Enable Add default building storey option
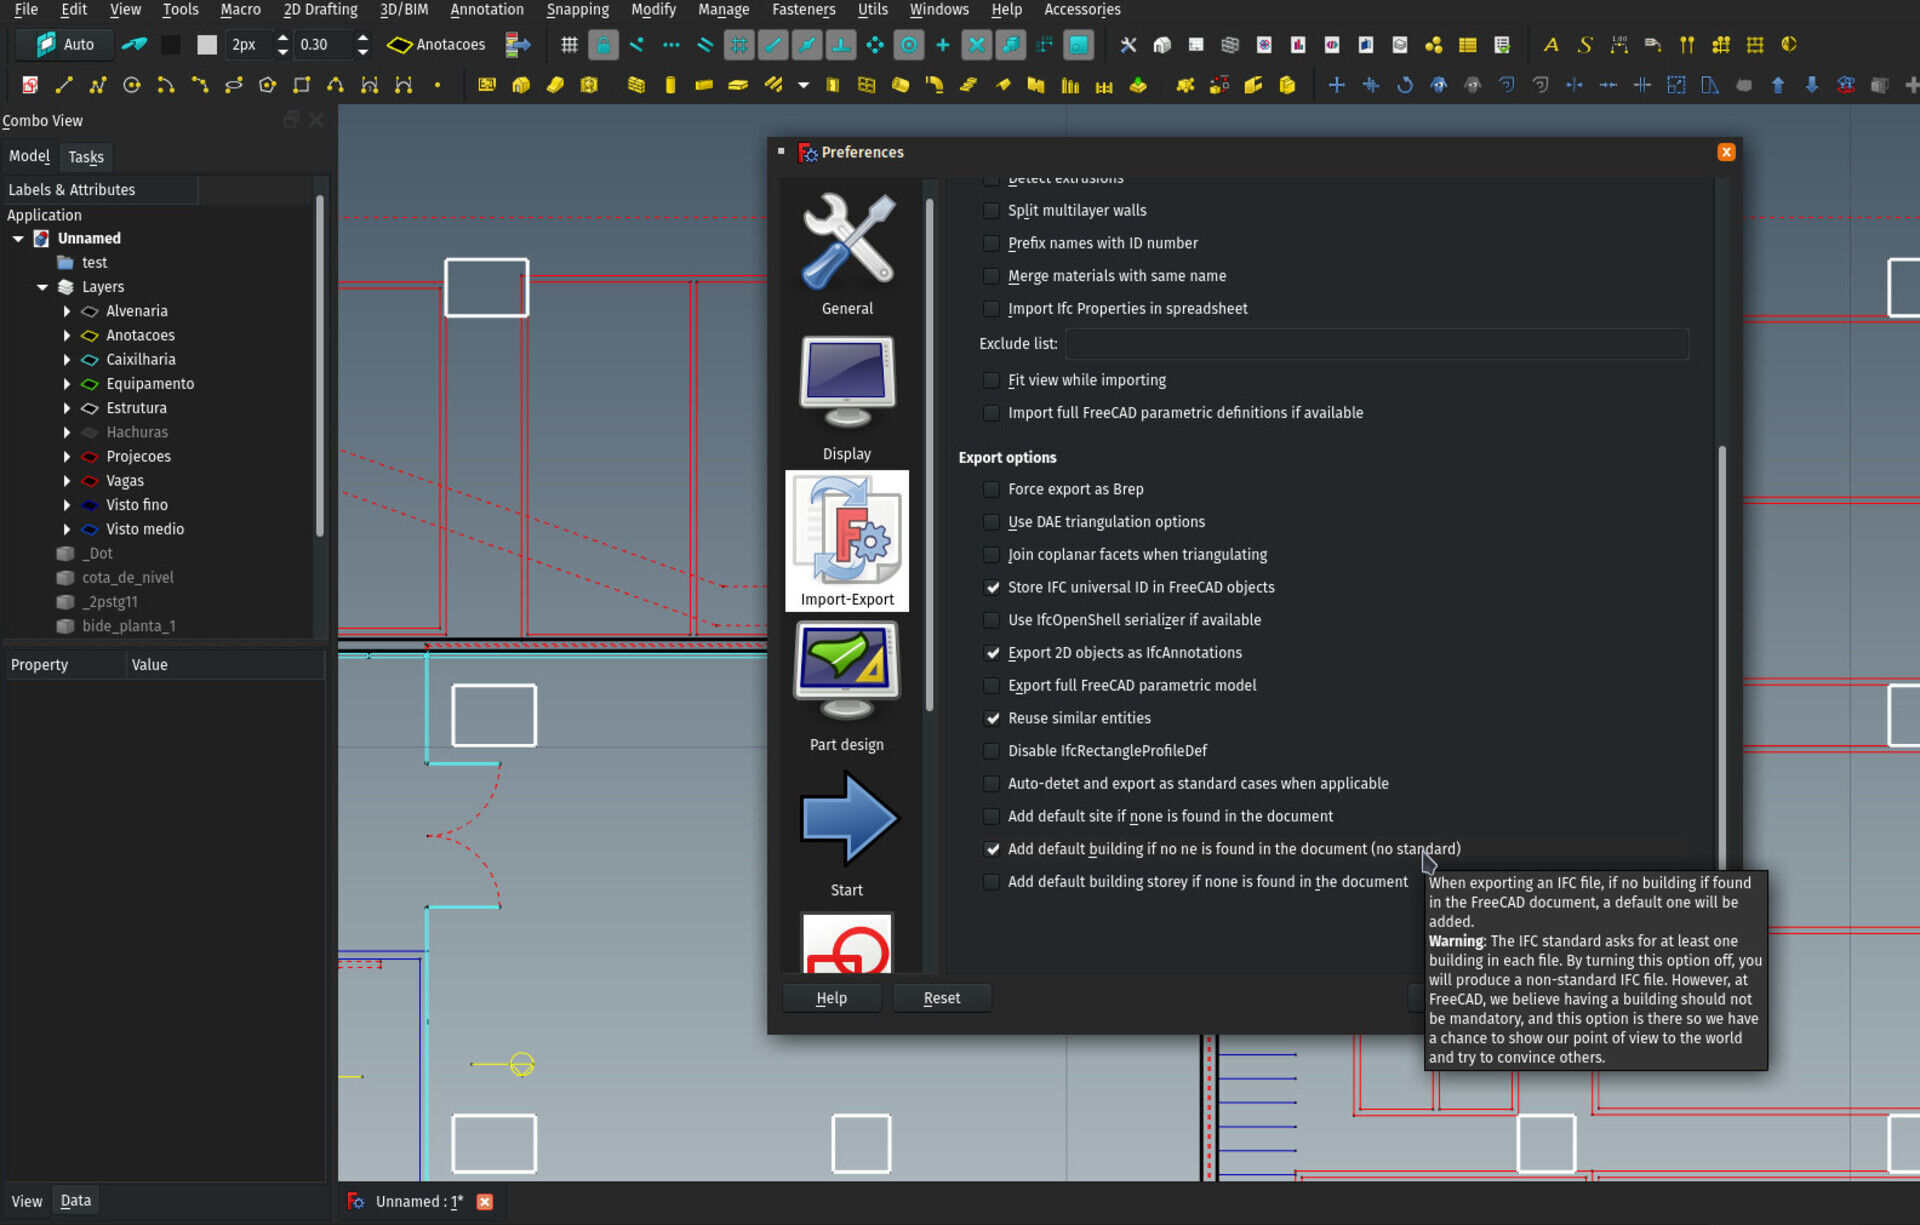1920x1225 pixels. (991, 882)
